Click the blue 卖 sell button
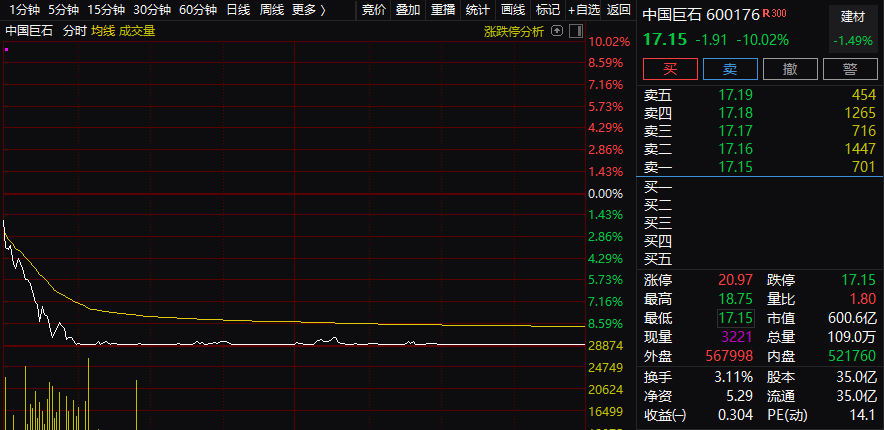This screenshot has height=430, width=884. tap(730, 69)
